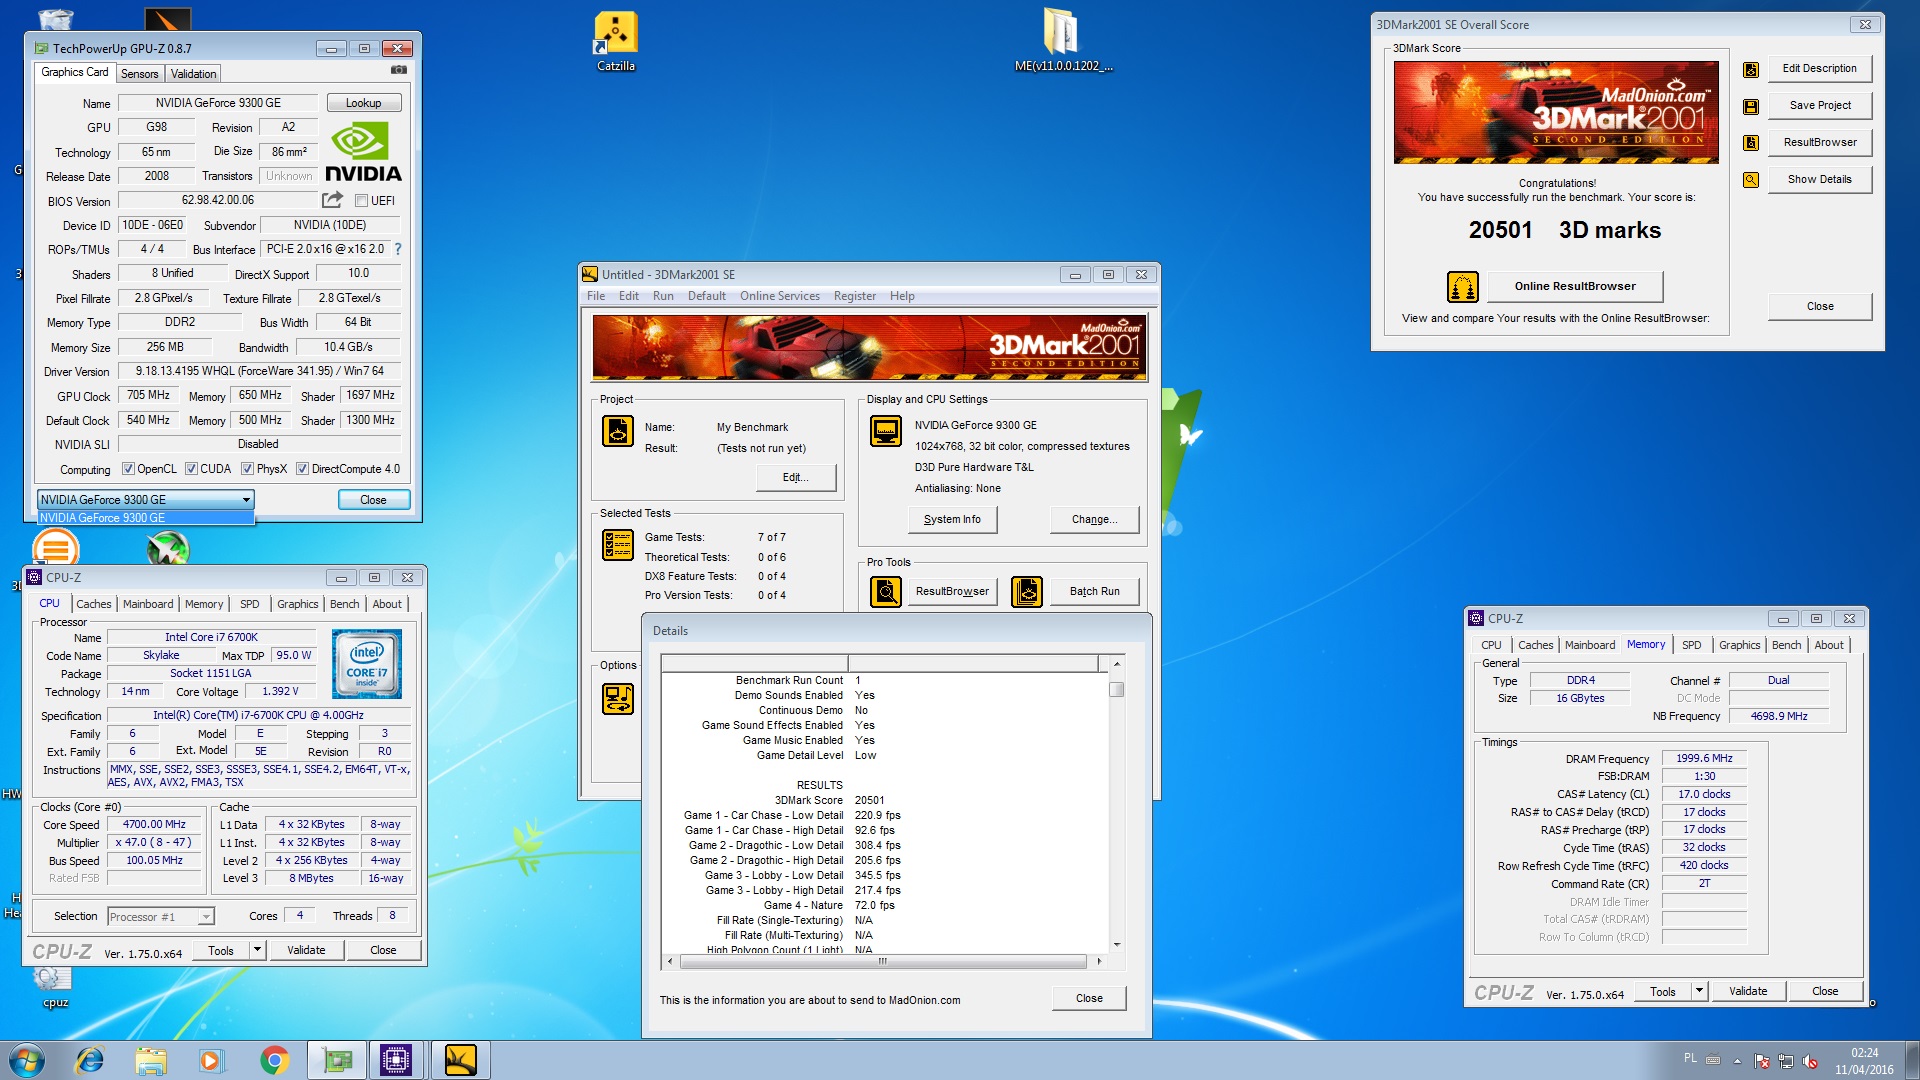Expand Tools dropdown arrow in left CPU-Z

(257, 950)
